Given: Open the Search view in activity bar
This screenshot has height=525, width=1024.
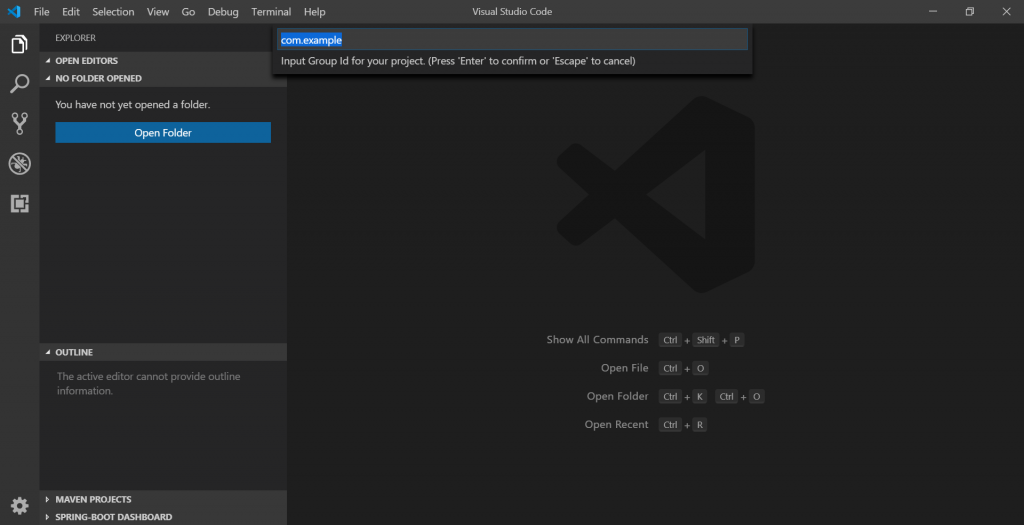Looking at the screenshot, I should [x=20, y=84].
